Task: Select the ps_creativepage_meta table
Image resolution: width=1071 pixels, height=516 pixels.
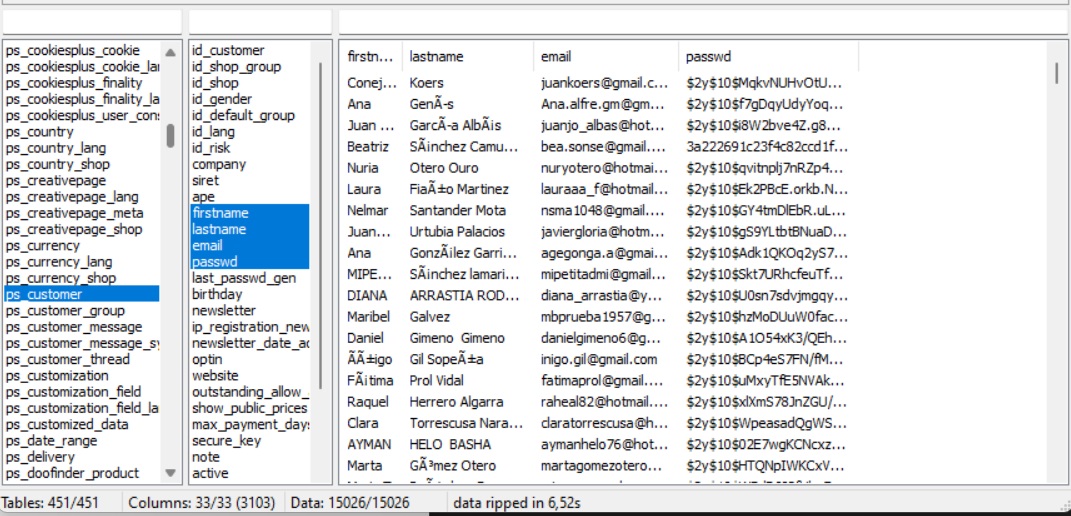Action: (x=81, y=213)
